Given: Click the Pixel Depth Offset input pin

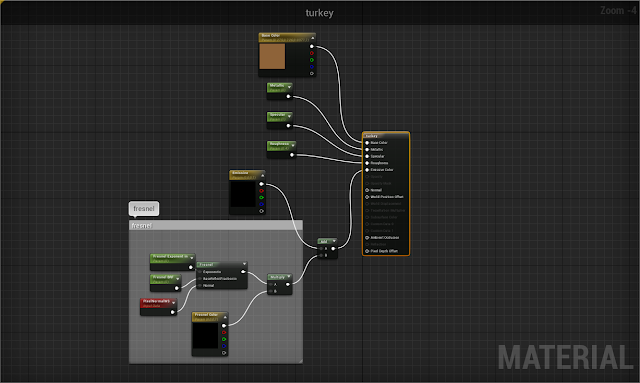Looking at the screenshot, I should click(x=367, y=251).
